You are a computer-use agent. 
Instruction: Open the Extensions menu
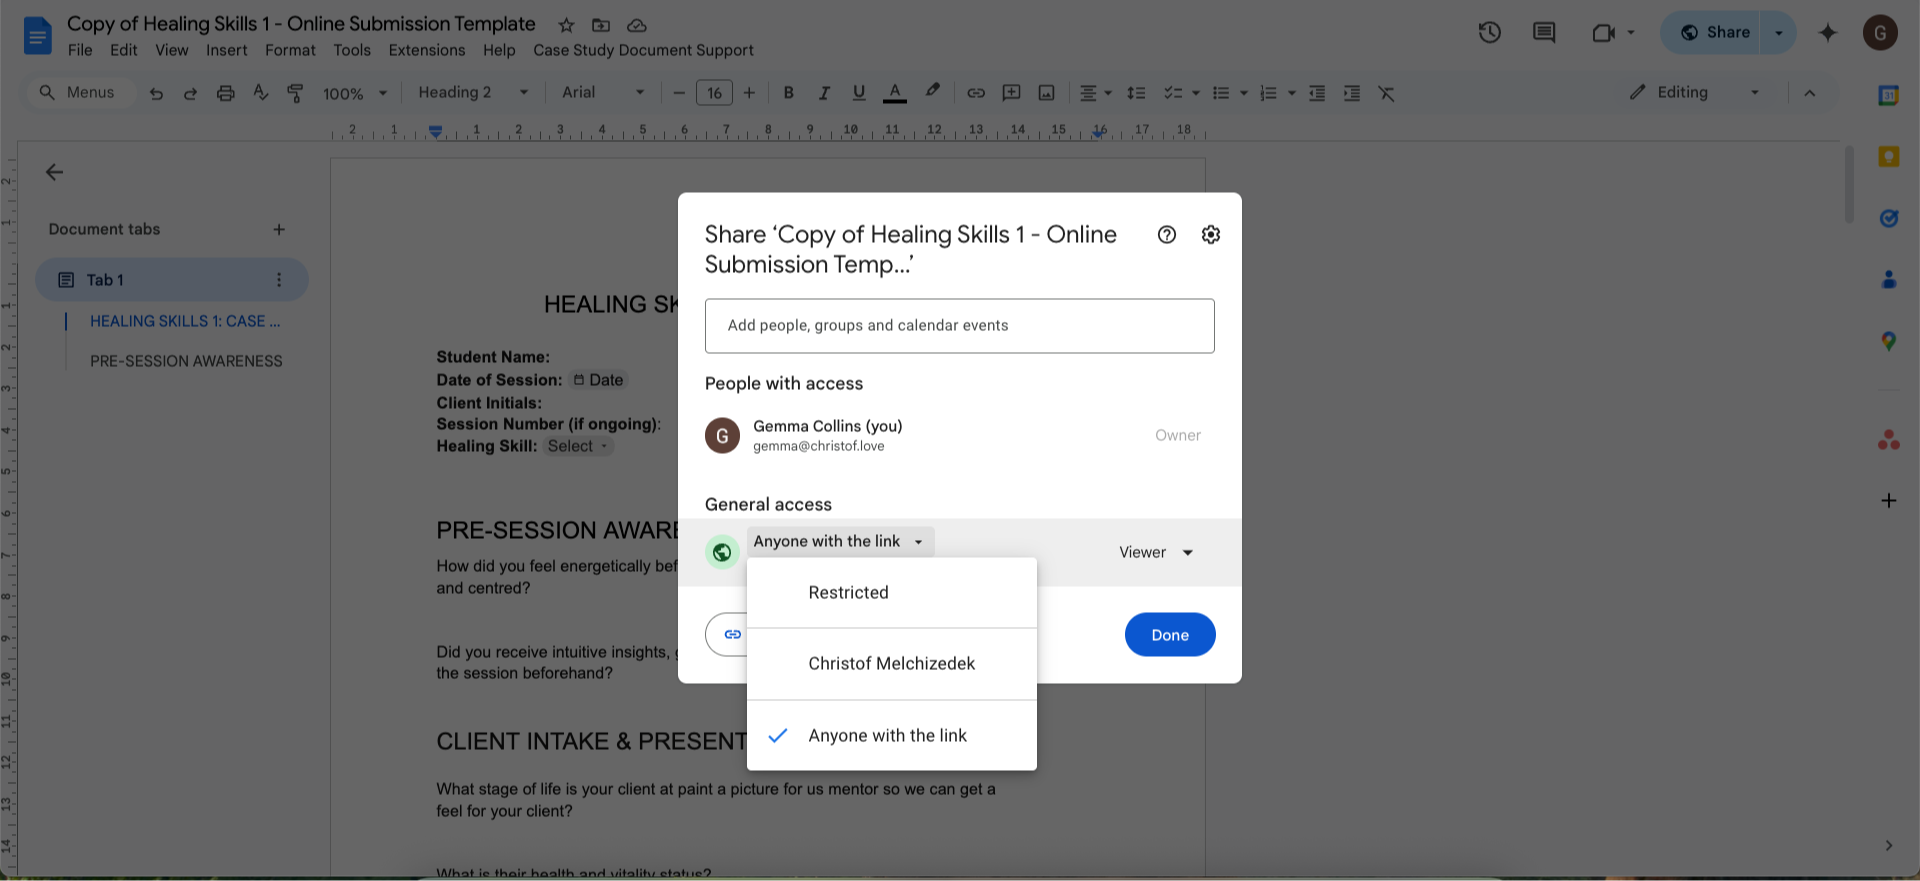click(427, 51)
